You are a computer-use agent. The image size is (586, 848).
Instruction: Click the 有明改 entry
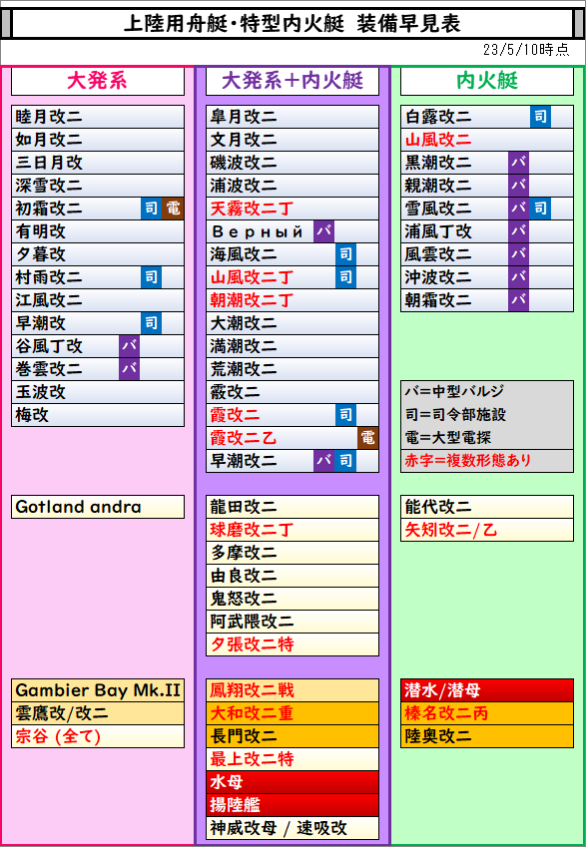[x=98, y=231]
